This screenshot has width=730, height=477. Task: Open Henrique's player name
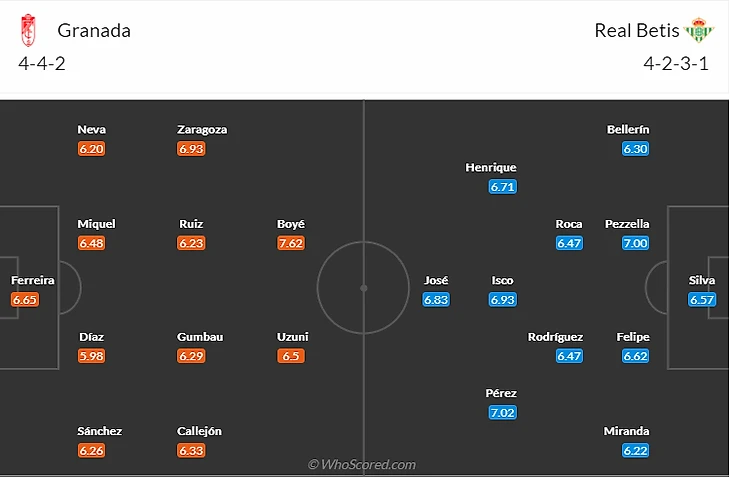(491, 167)
